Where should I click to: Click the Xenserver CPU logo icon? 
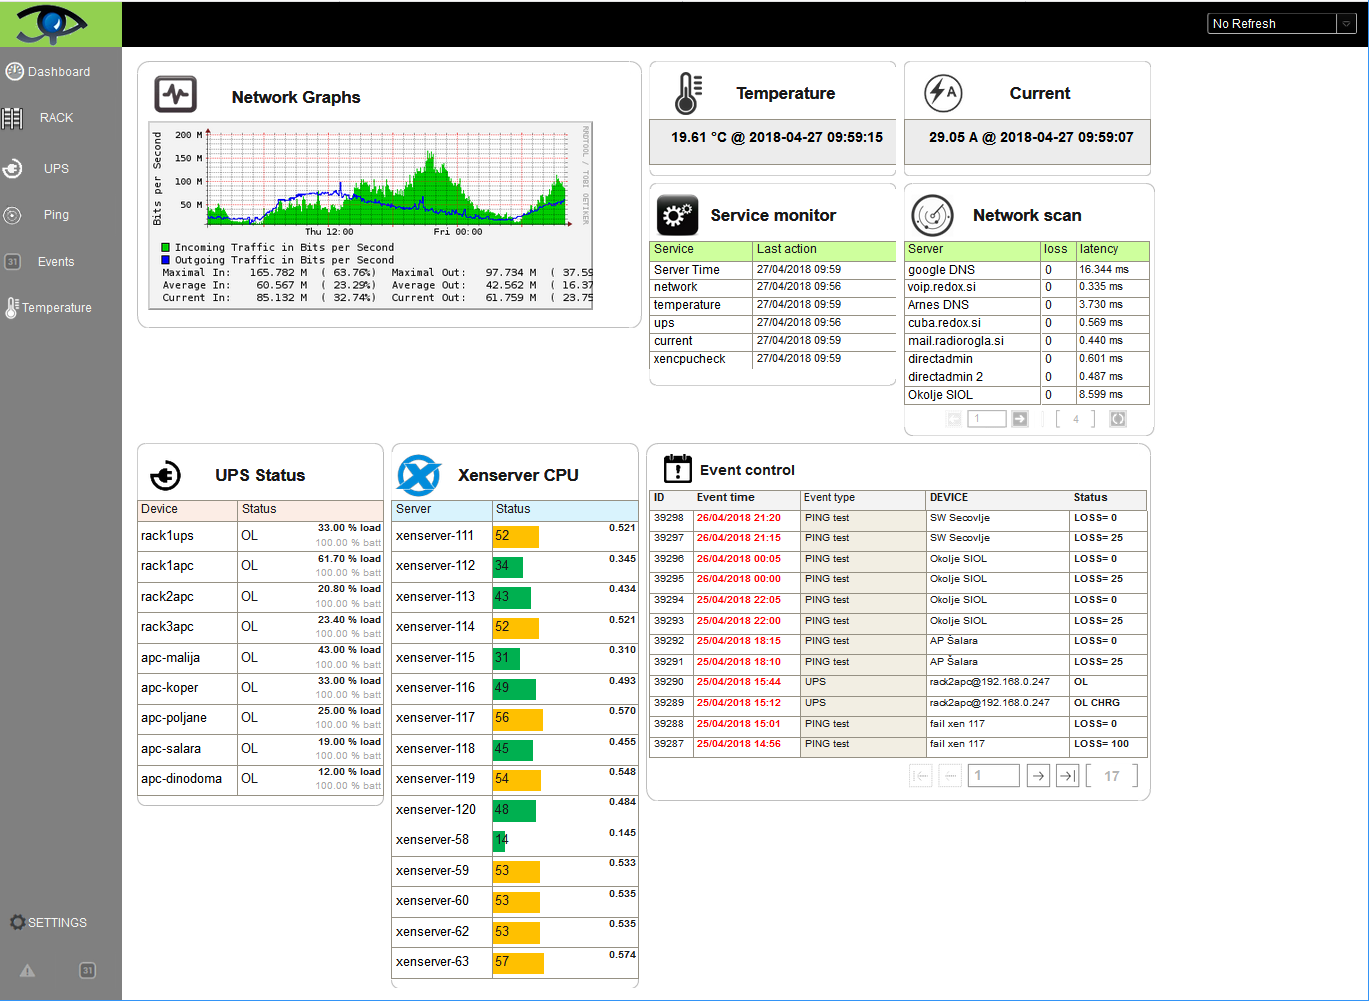pos(419,475)
